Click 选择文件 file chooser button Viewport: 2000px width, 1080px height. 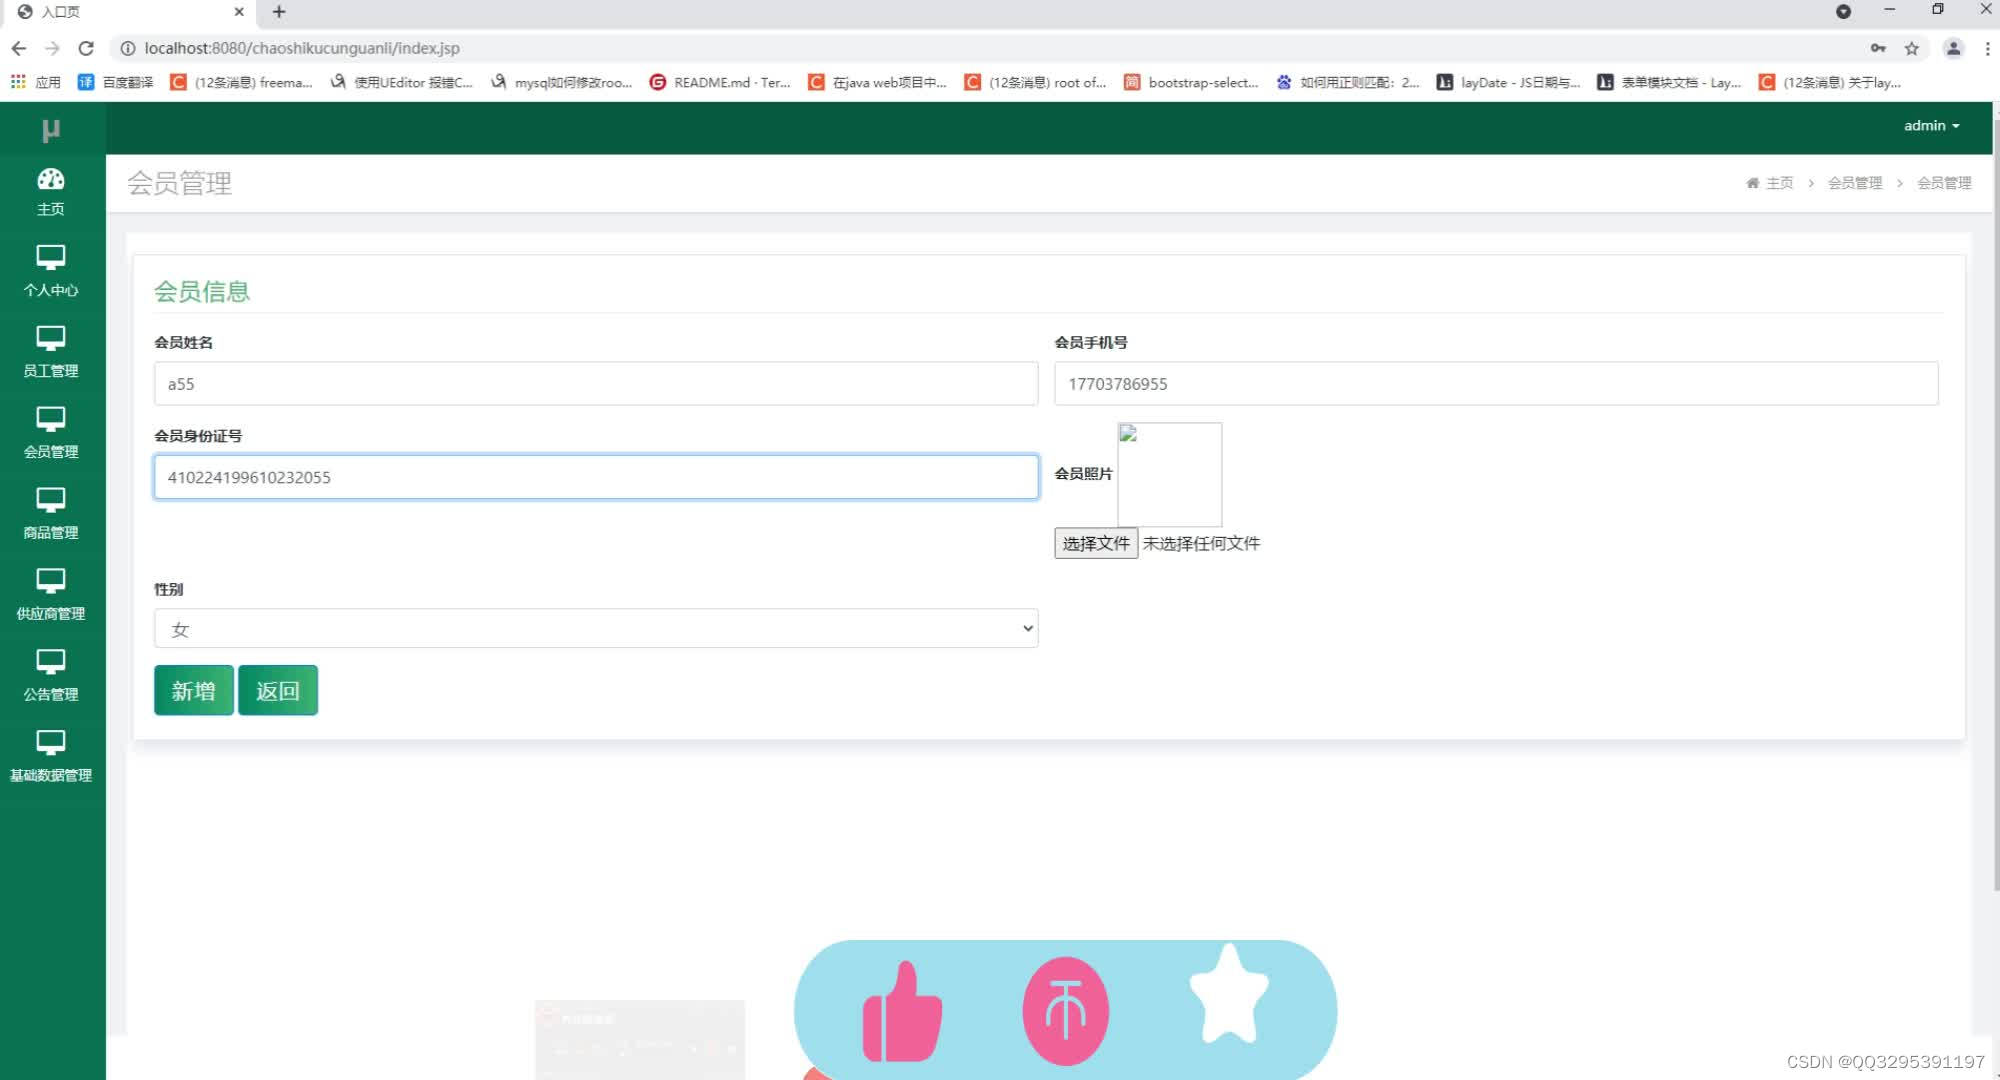click(1096, 543)
